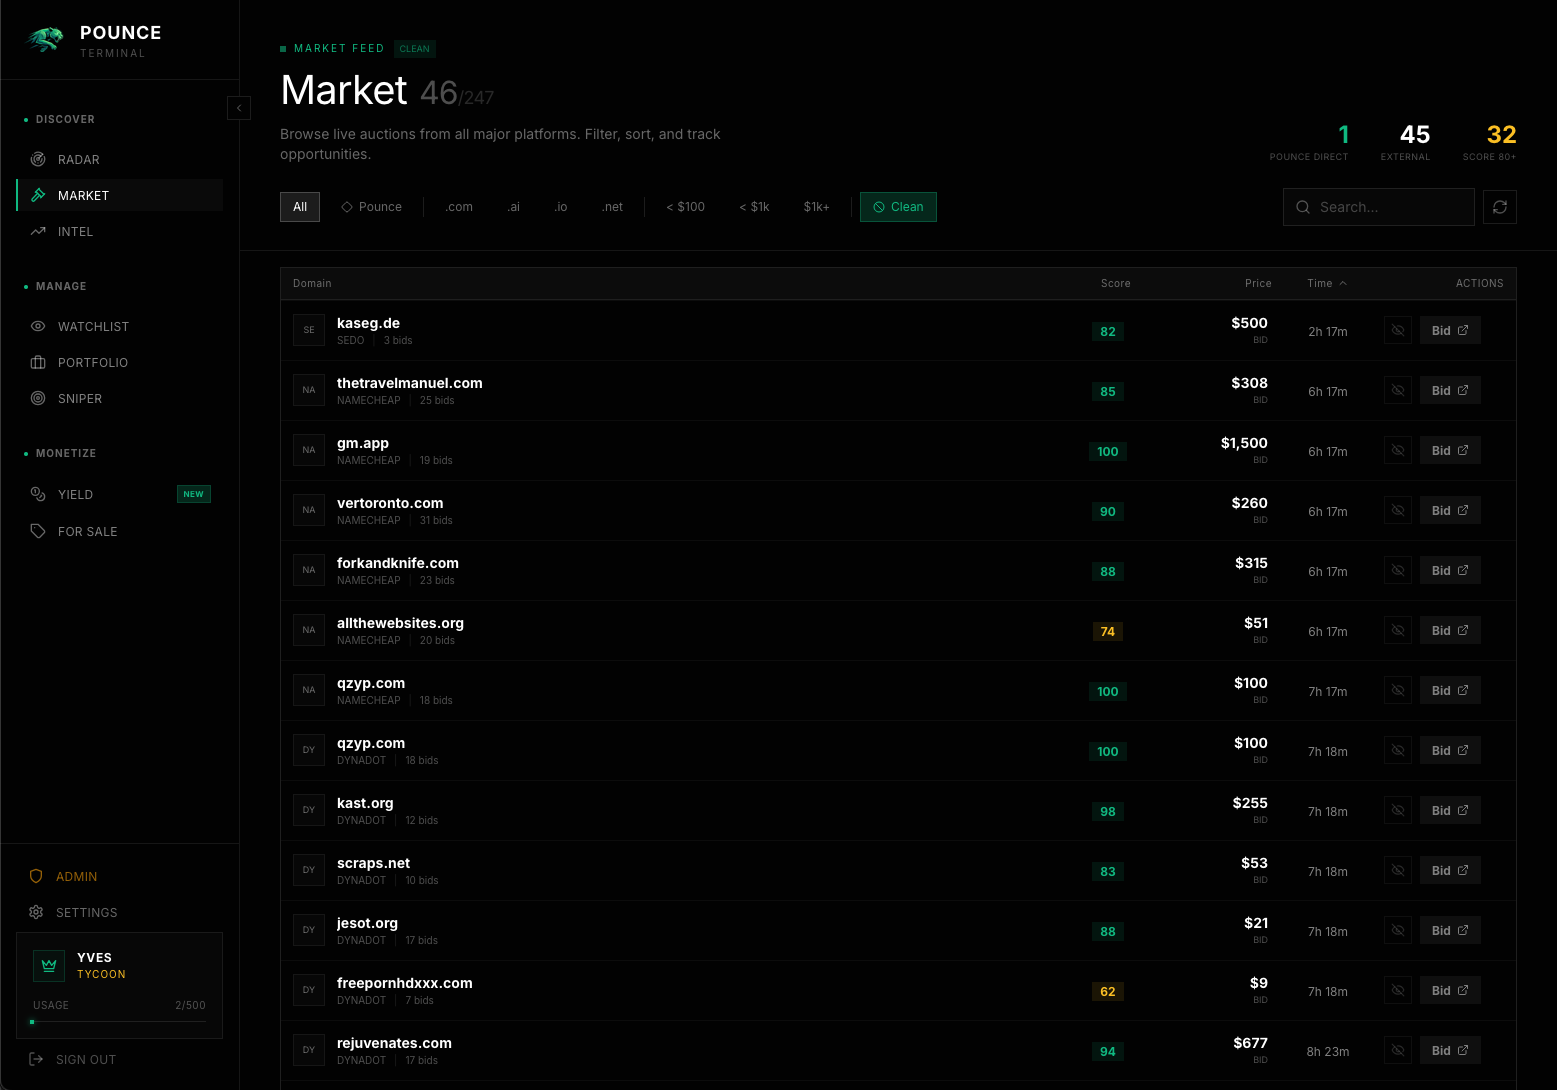The image size is (1557, 1090).
Task: Filter by .net domains
Action: 612,207
